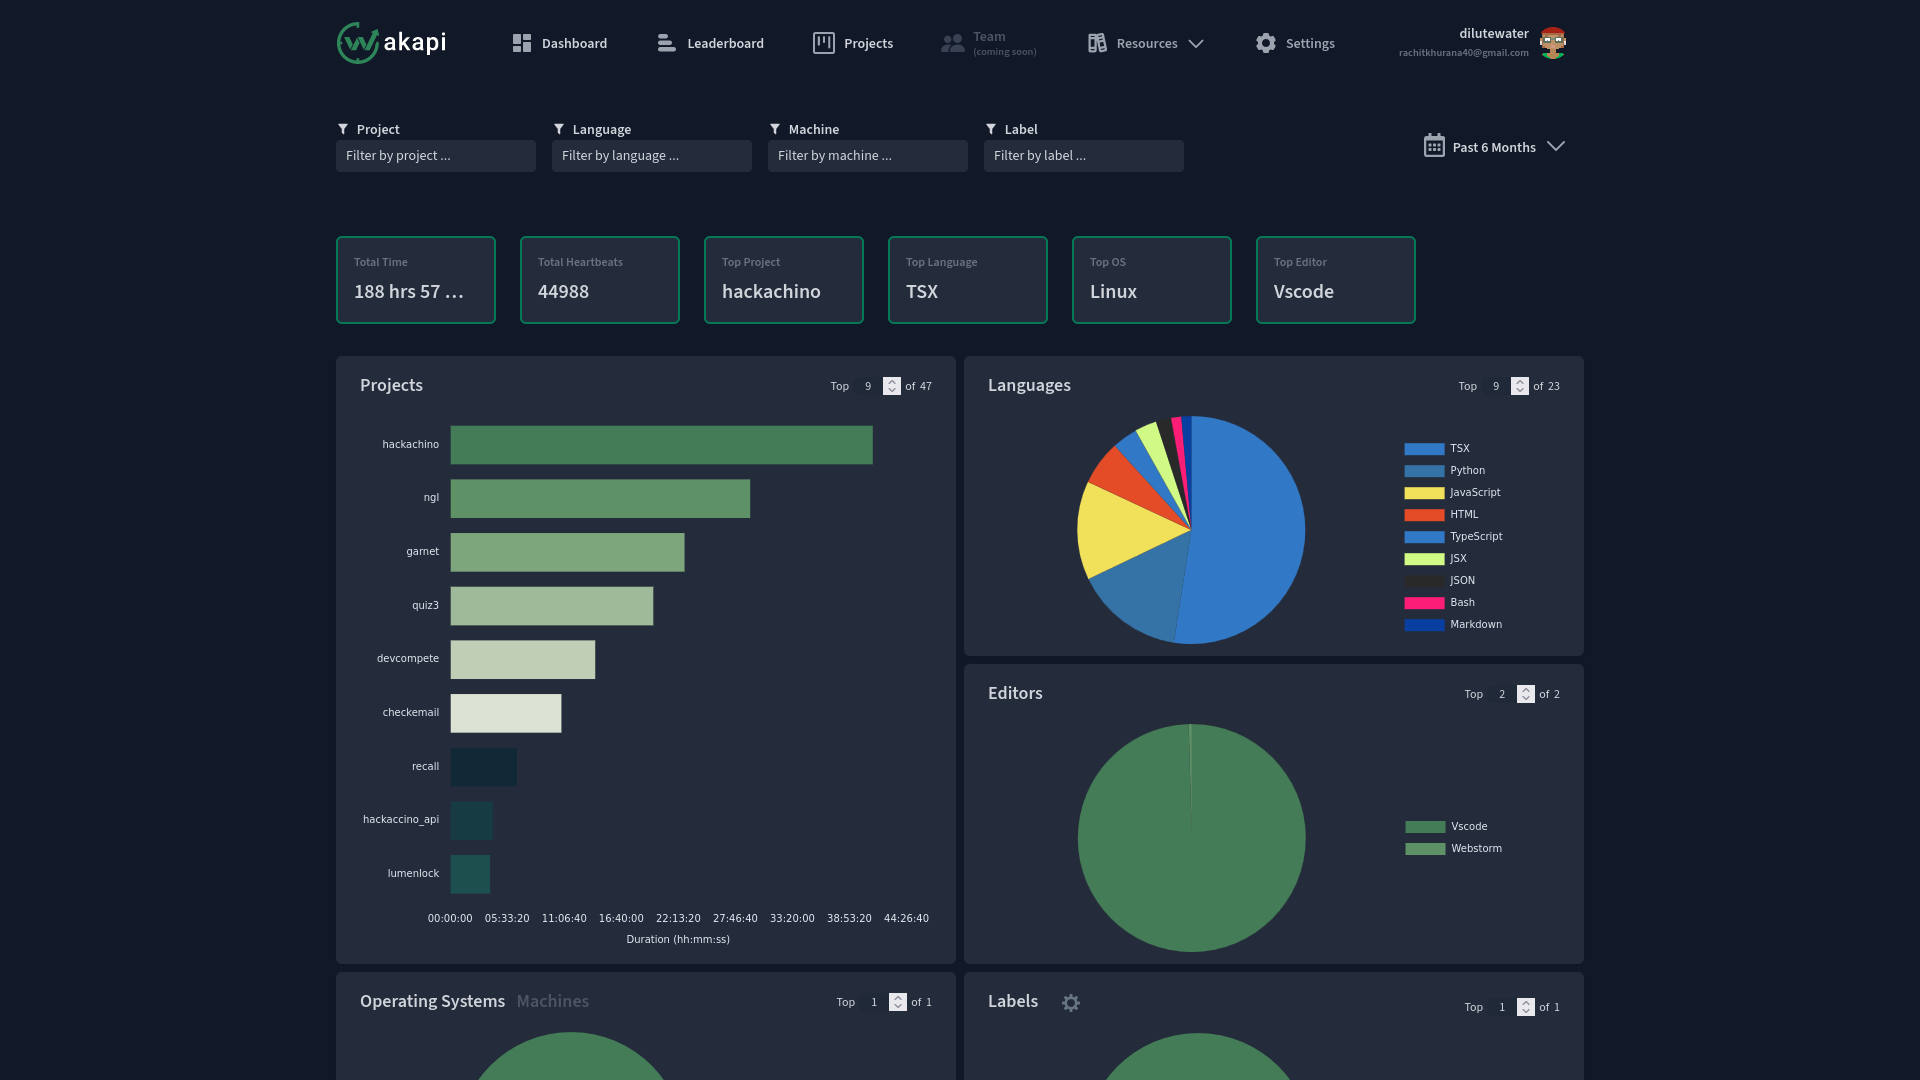Image resolution: width=1920 pixels, height=1080 pixels.
Task: Click the JavaScript color swatch in legend
Action: coord(1424,493)
